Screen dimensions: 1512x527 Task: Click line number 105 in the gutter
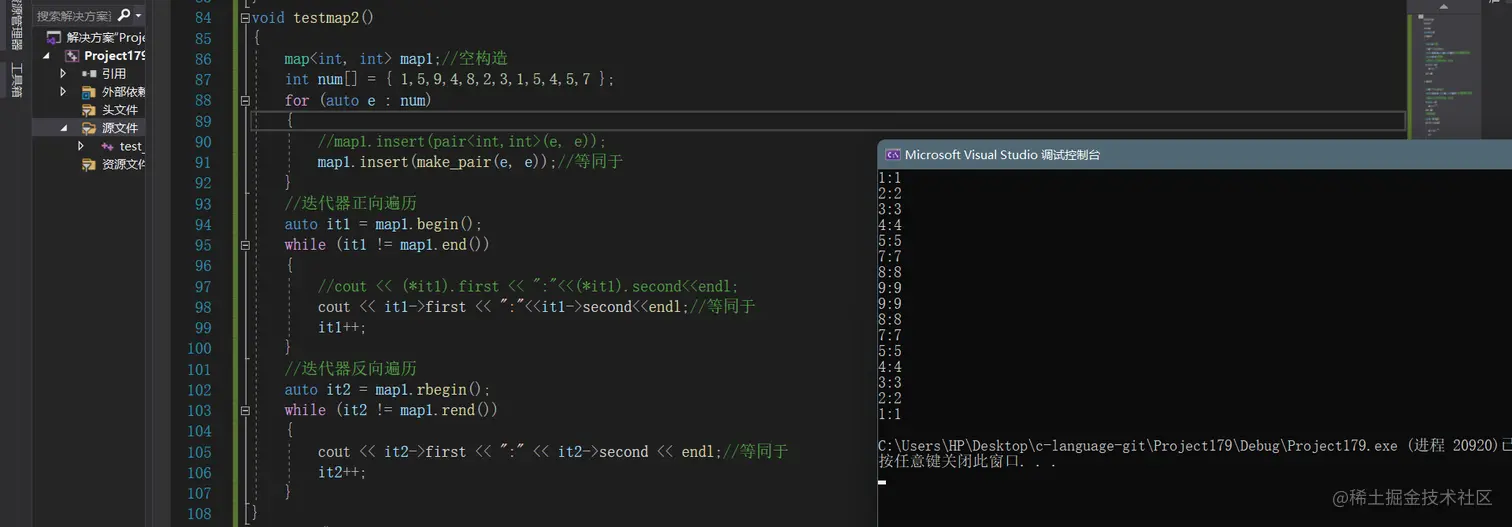tap(199, 452)
